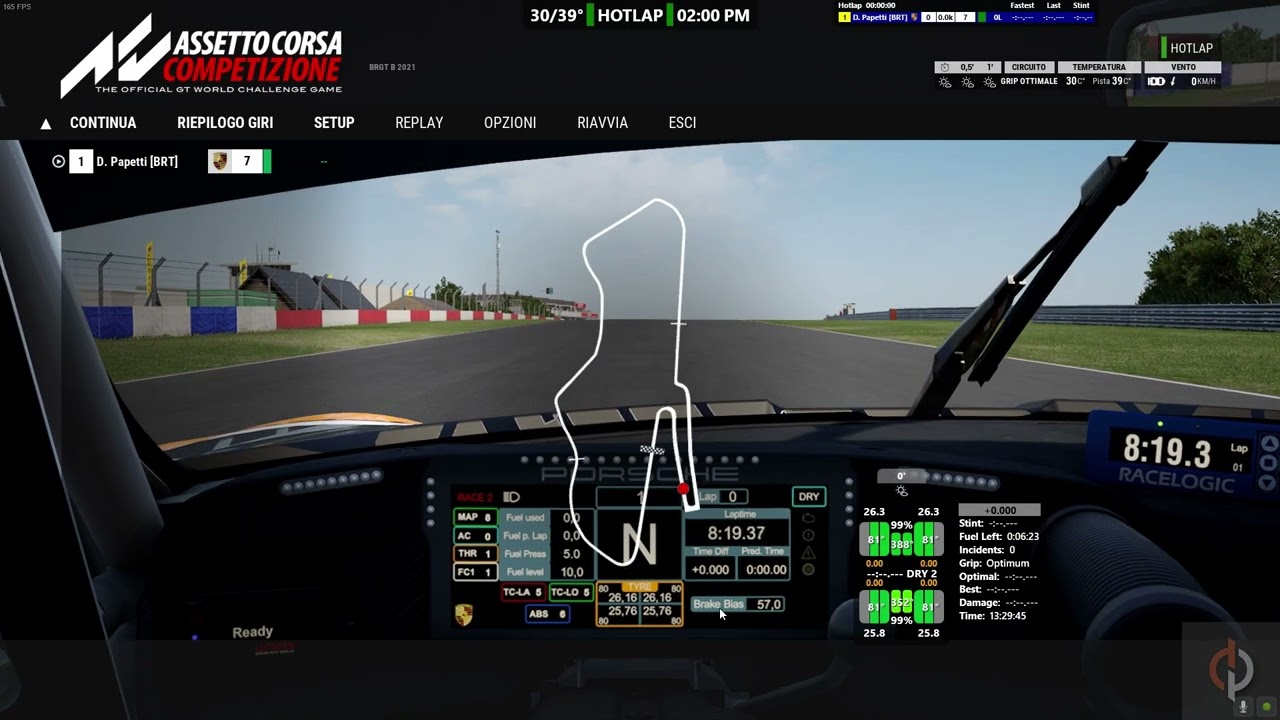The width and height of the screenshot is (1280, 720).
Task: Click the Laptime 8:19.37 readout
Action: [736, 533]
